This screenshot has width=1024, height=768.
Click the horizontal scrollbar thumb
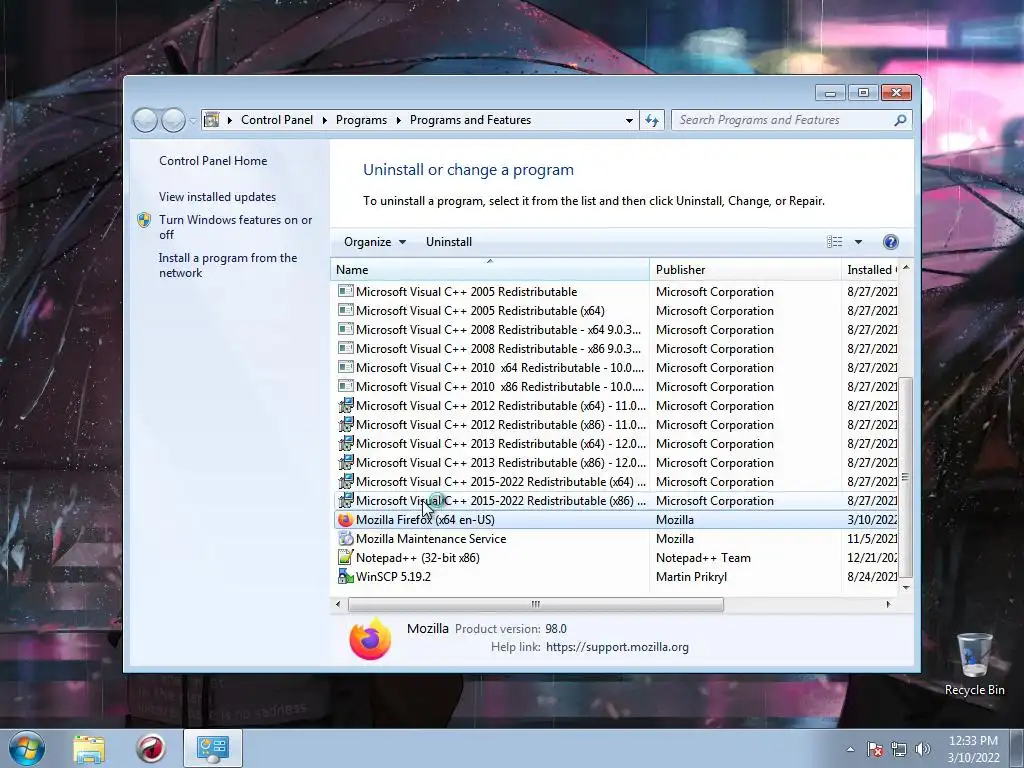[x=536, y=604]
